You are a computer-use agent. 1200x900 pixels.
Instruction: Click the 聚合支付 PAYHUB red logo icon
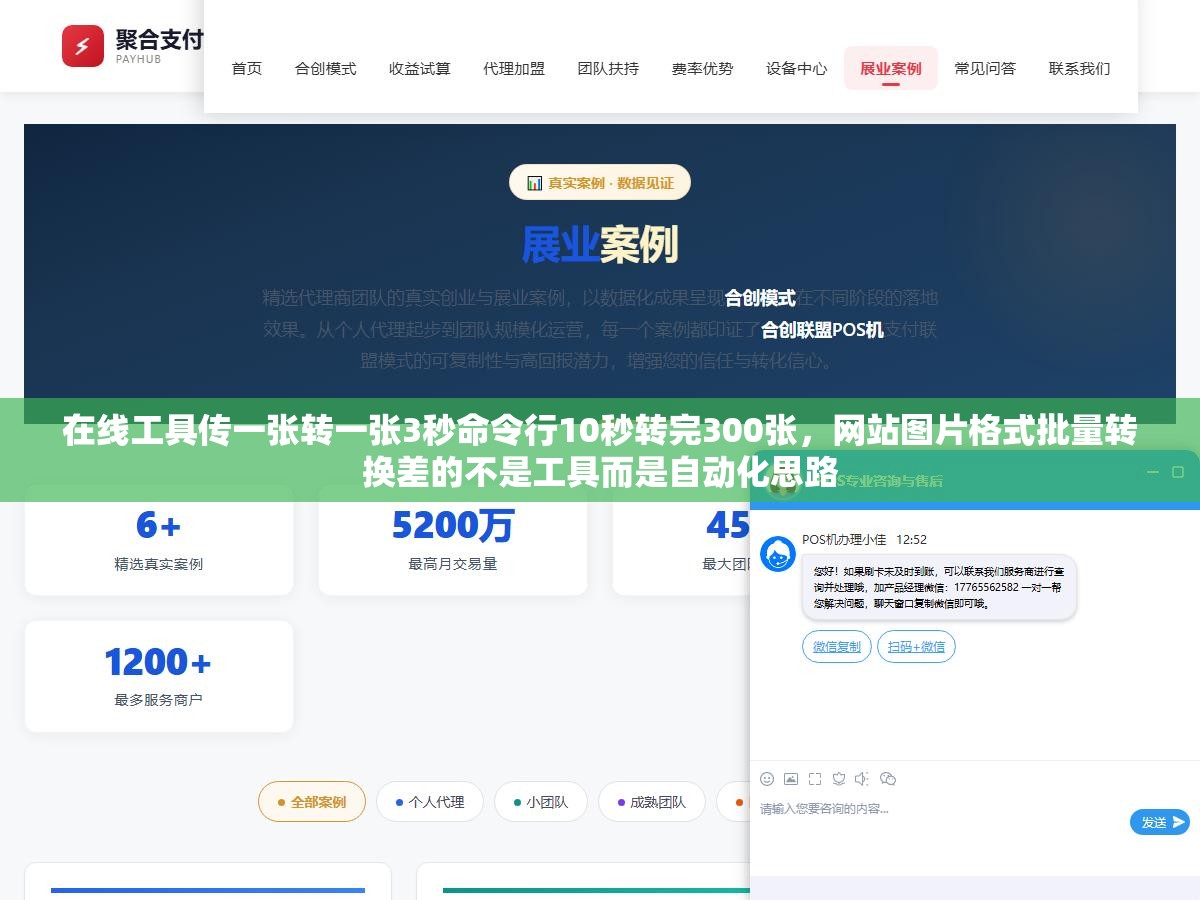click(83, 46)
